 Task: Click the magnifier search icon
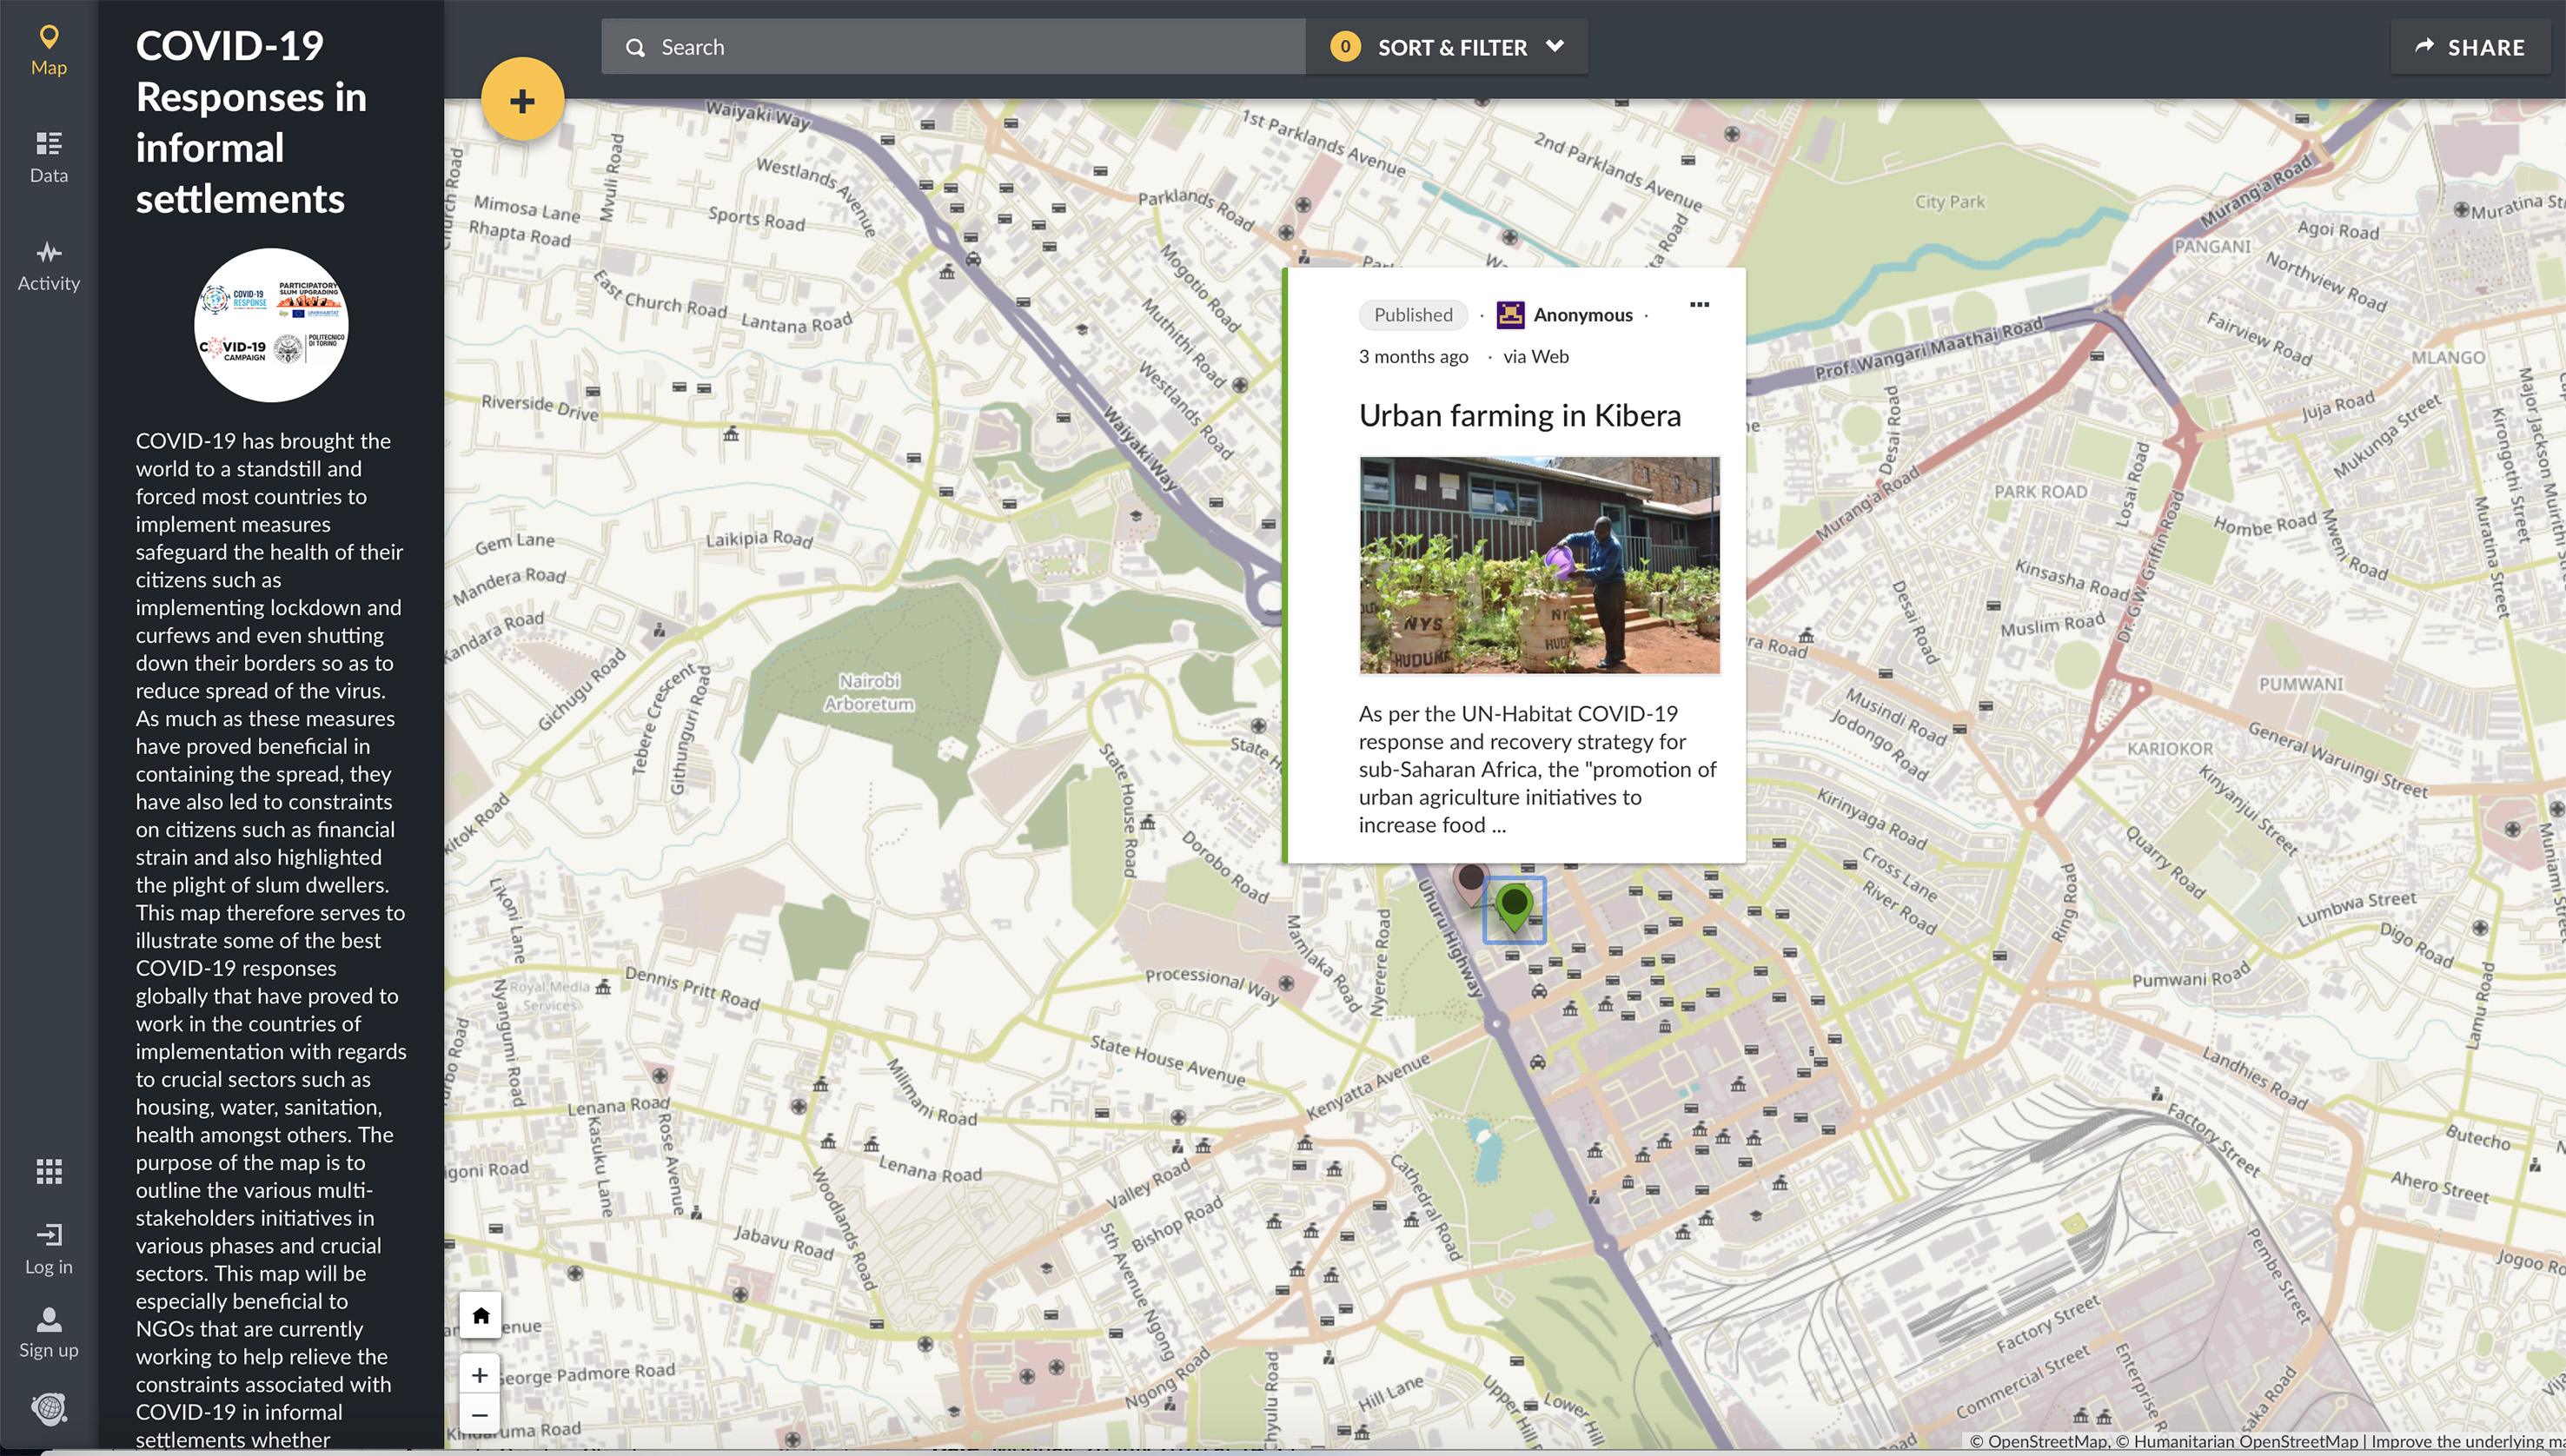pos(635,47)
